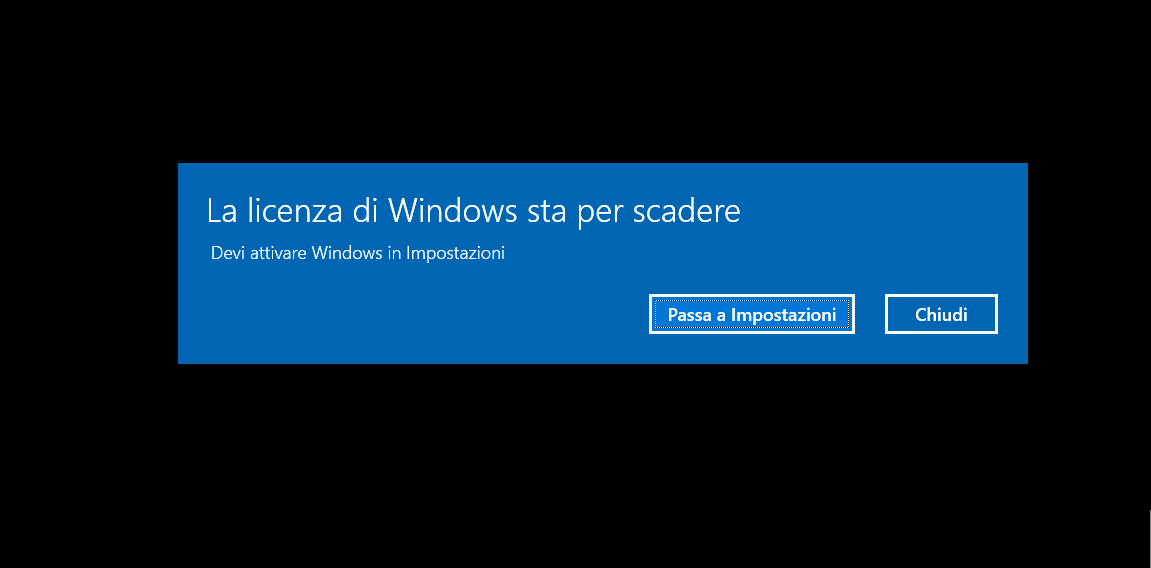This screenshot has height=568, width=1151.
Task: Click the "Passa a Impostazioni" button
Action: tap(752, 314)
